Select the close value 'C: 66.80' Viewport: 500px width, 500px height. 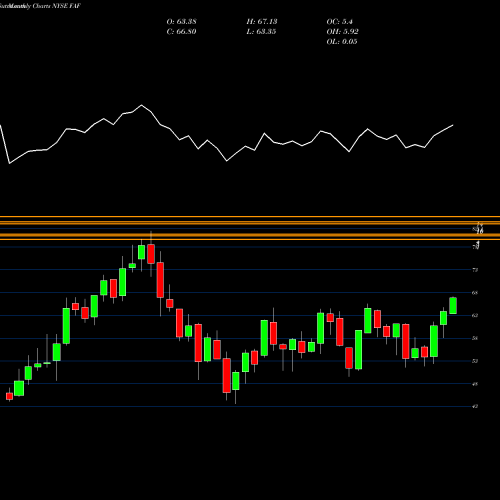click(x=181, y=32)
